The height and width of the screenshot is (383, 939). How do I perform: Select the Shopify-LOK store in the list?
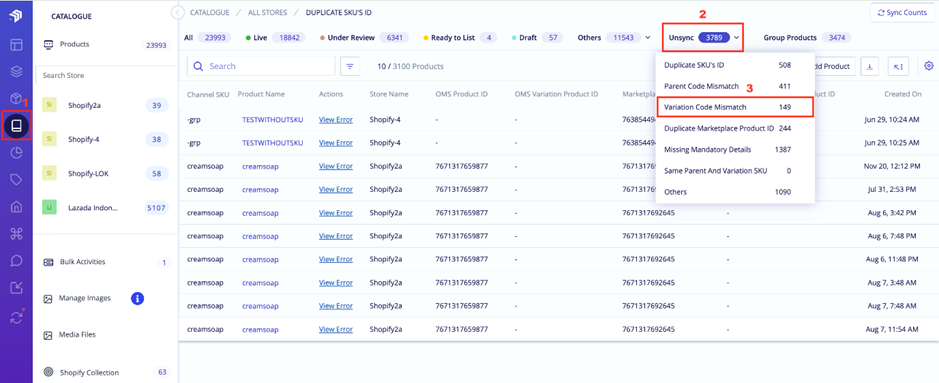tap(106, 174)
